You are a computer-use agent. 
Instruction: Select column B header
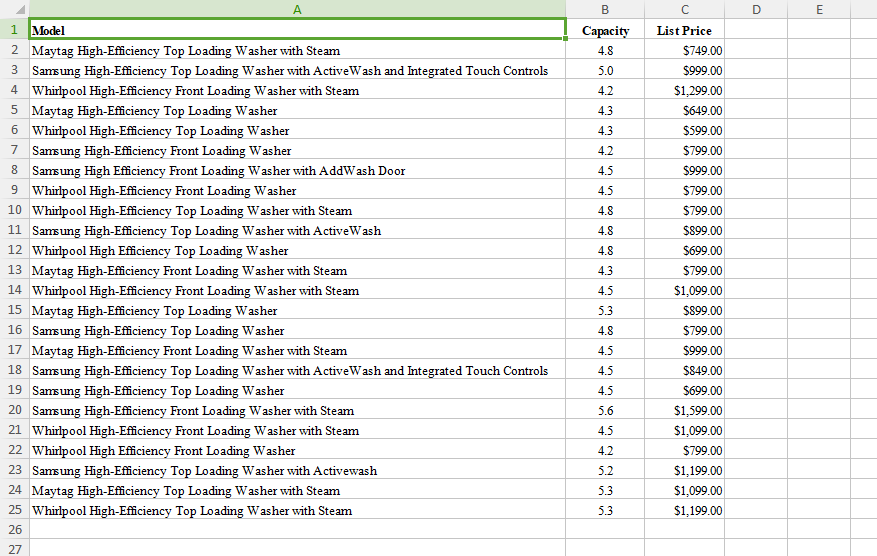coord(605,10)
